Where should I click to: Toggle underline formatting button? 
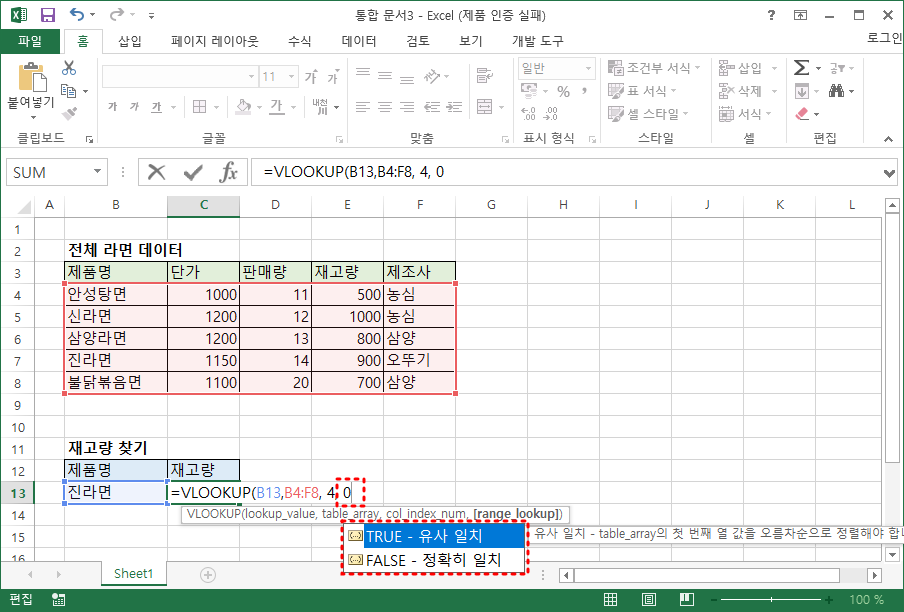pyautogui.click(x=156, y=107)
